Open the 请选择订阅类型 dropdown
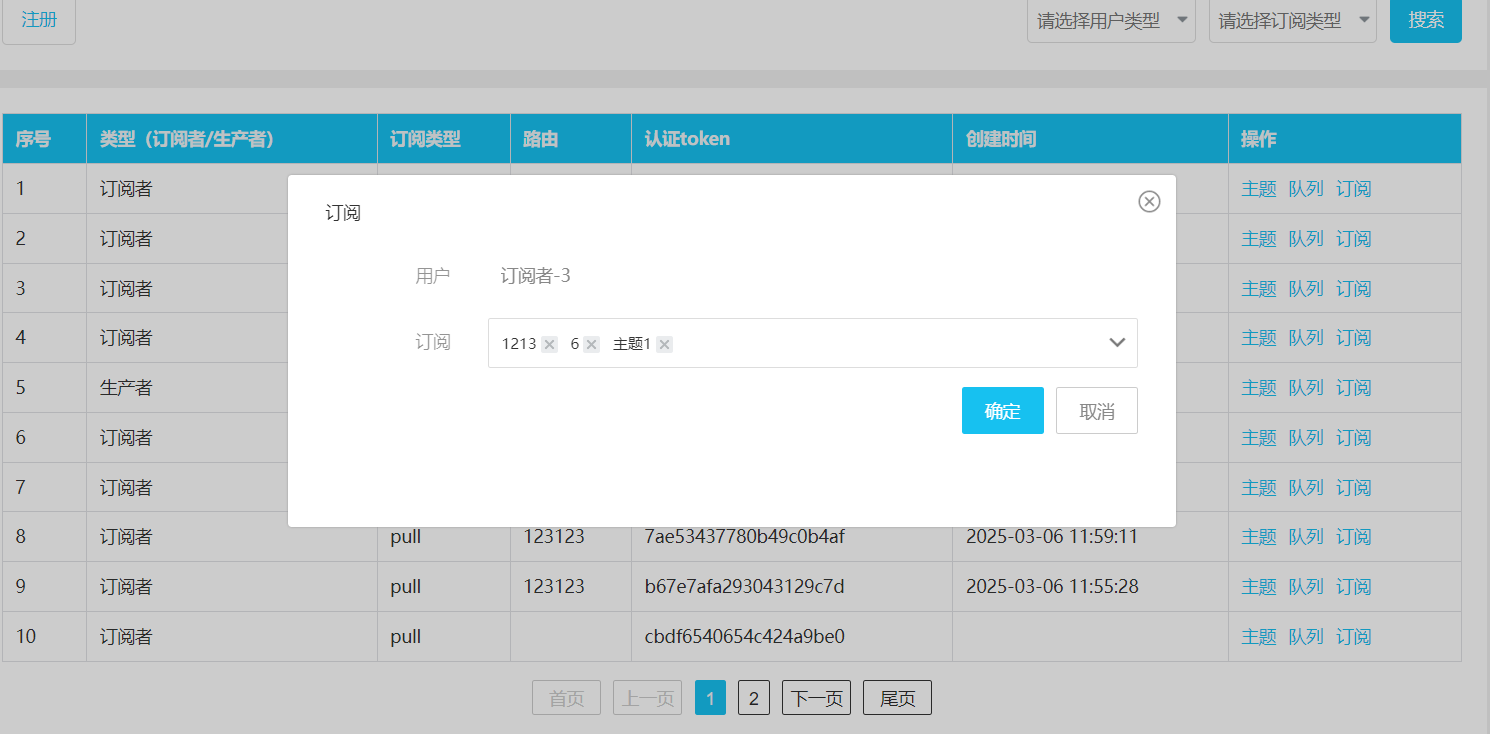Viewport: 1490px width, 734px height. click(x=1292, y=20)
